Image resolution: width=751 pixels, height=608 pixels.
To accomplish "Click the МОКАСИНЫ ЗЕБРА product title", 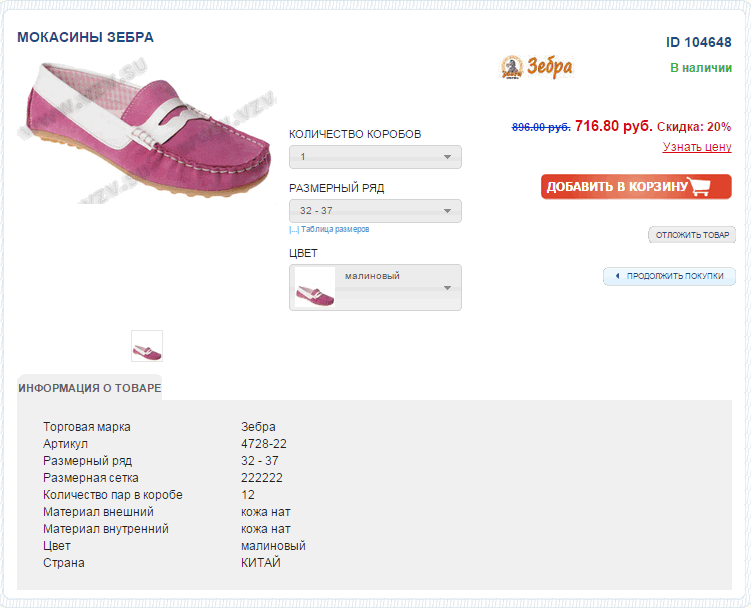I will (85, 37).
